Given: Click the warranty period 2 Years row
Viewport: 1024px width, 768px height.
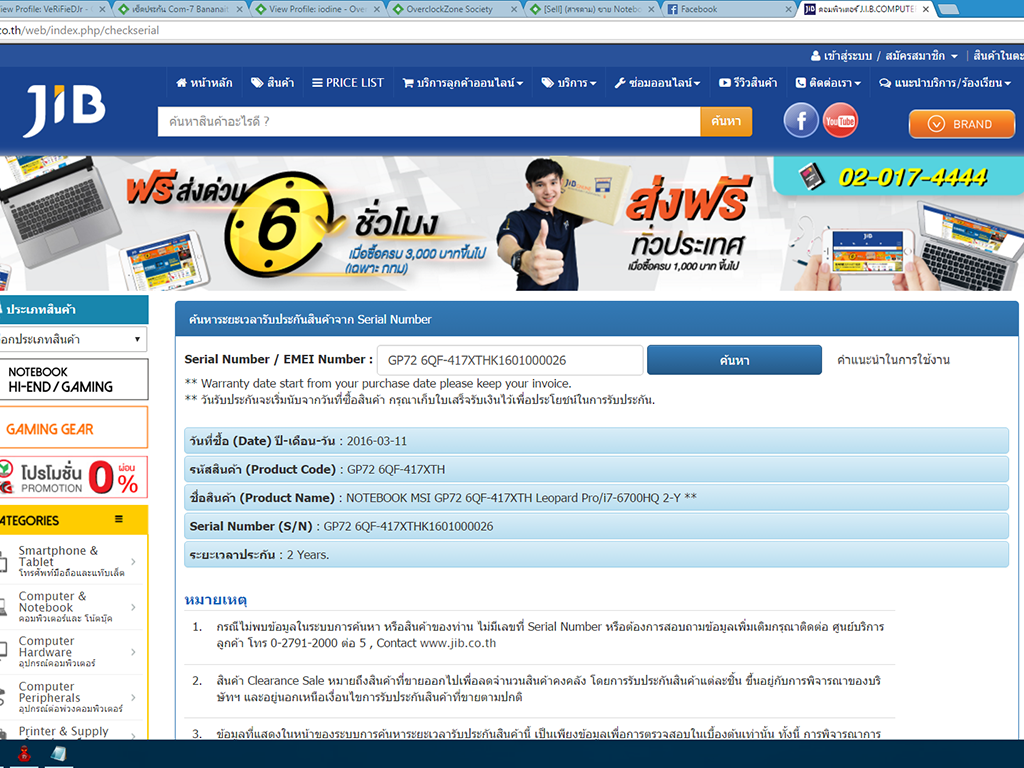Looking at the screenshot, I should pyautogui.click(x=596, y=554).
